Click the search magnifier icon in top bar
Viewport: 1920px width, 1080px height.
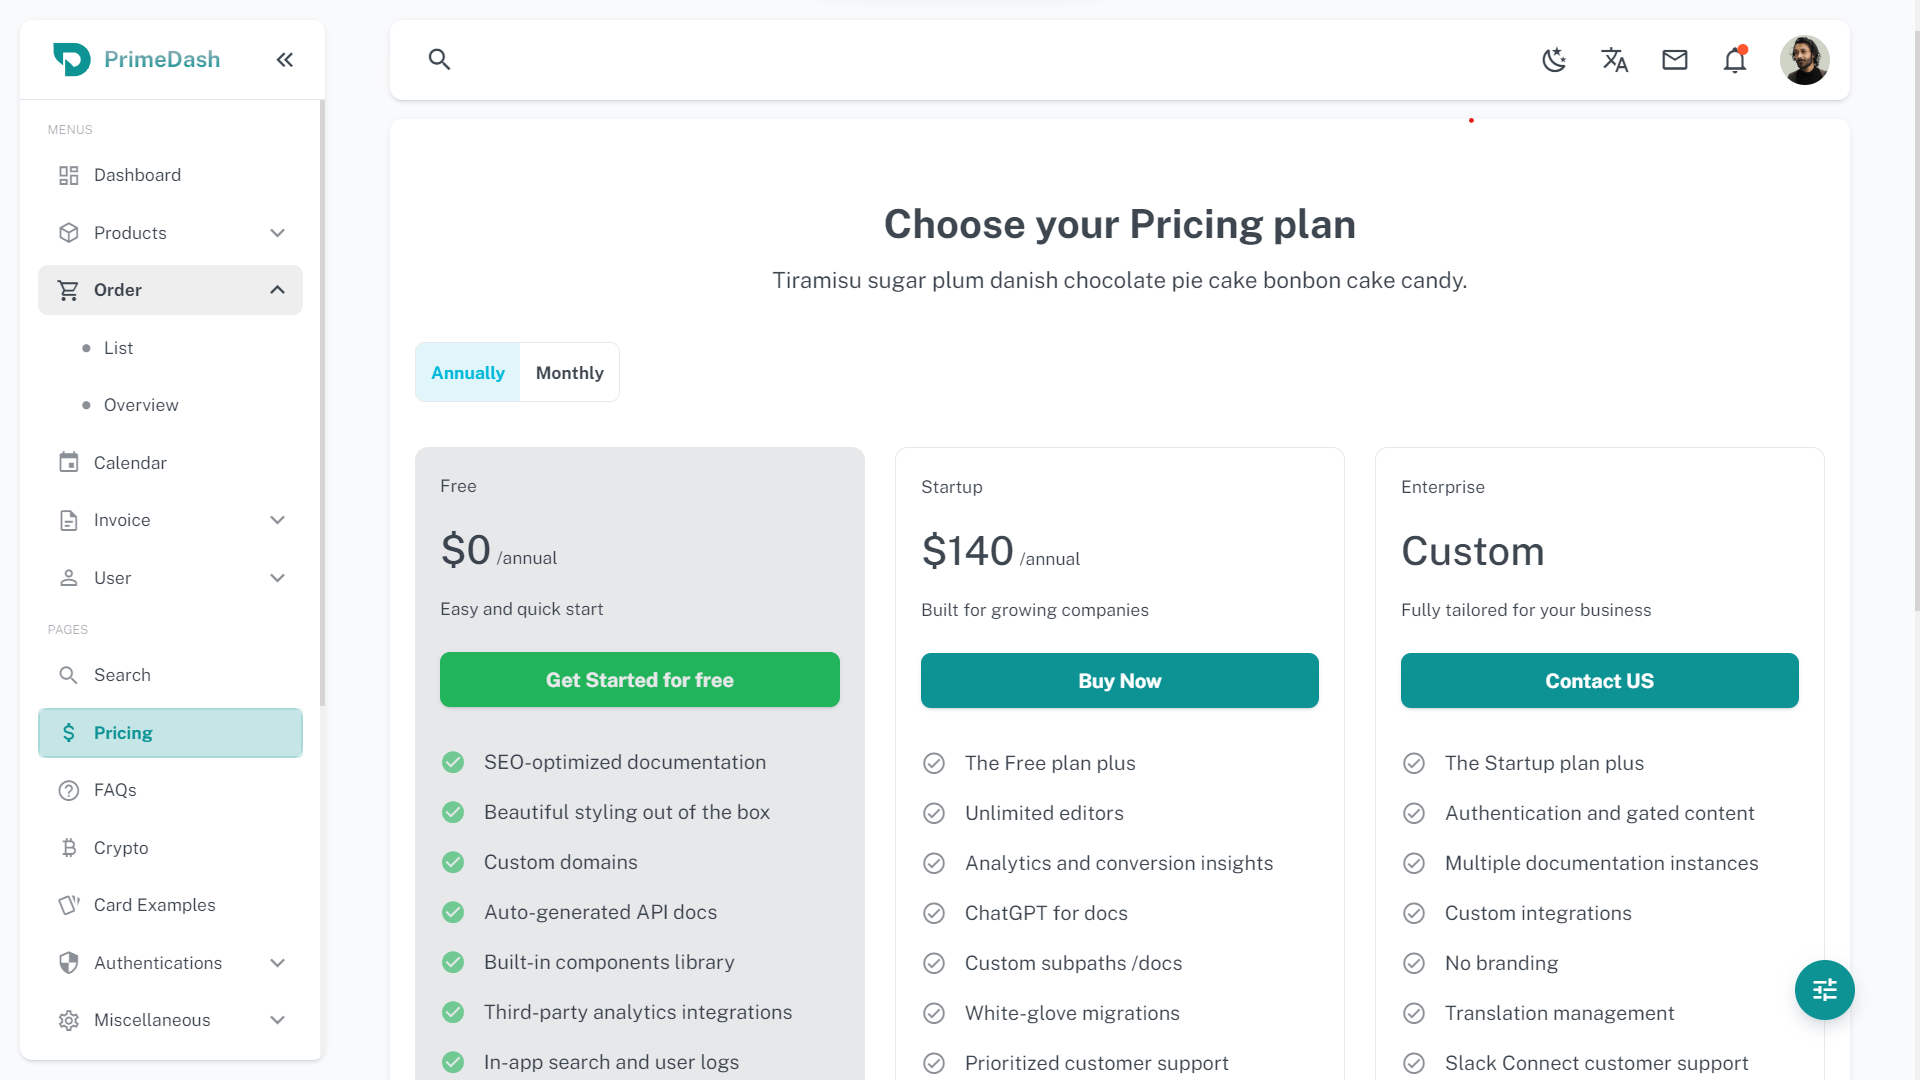(439, 60)
